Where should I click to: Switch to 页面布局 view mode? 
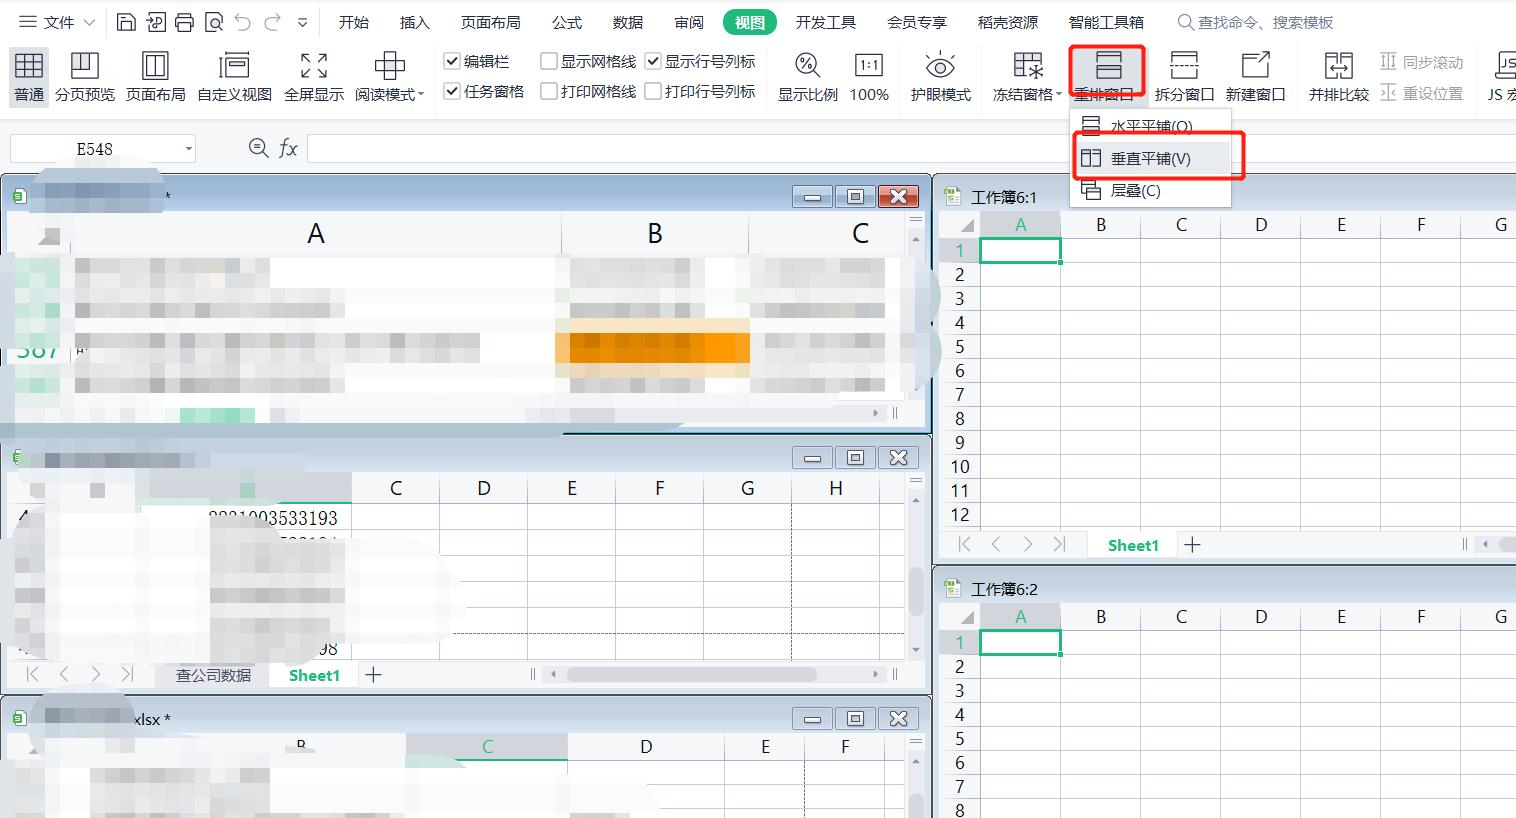coord(156,75)
